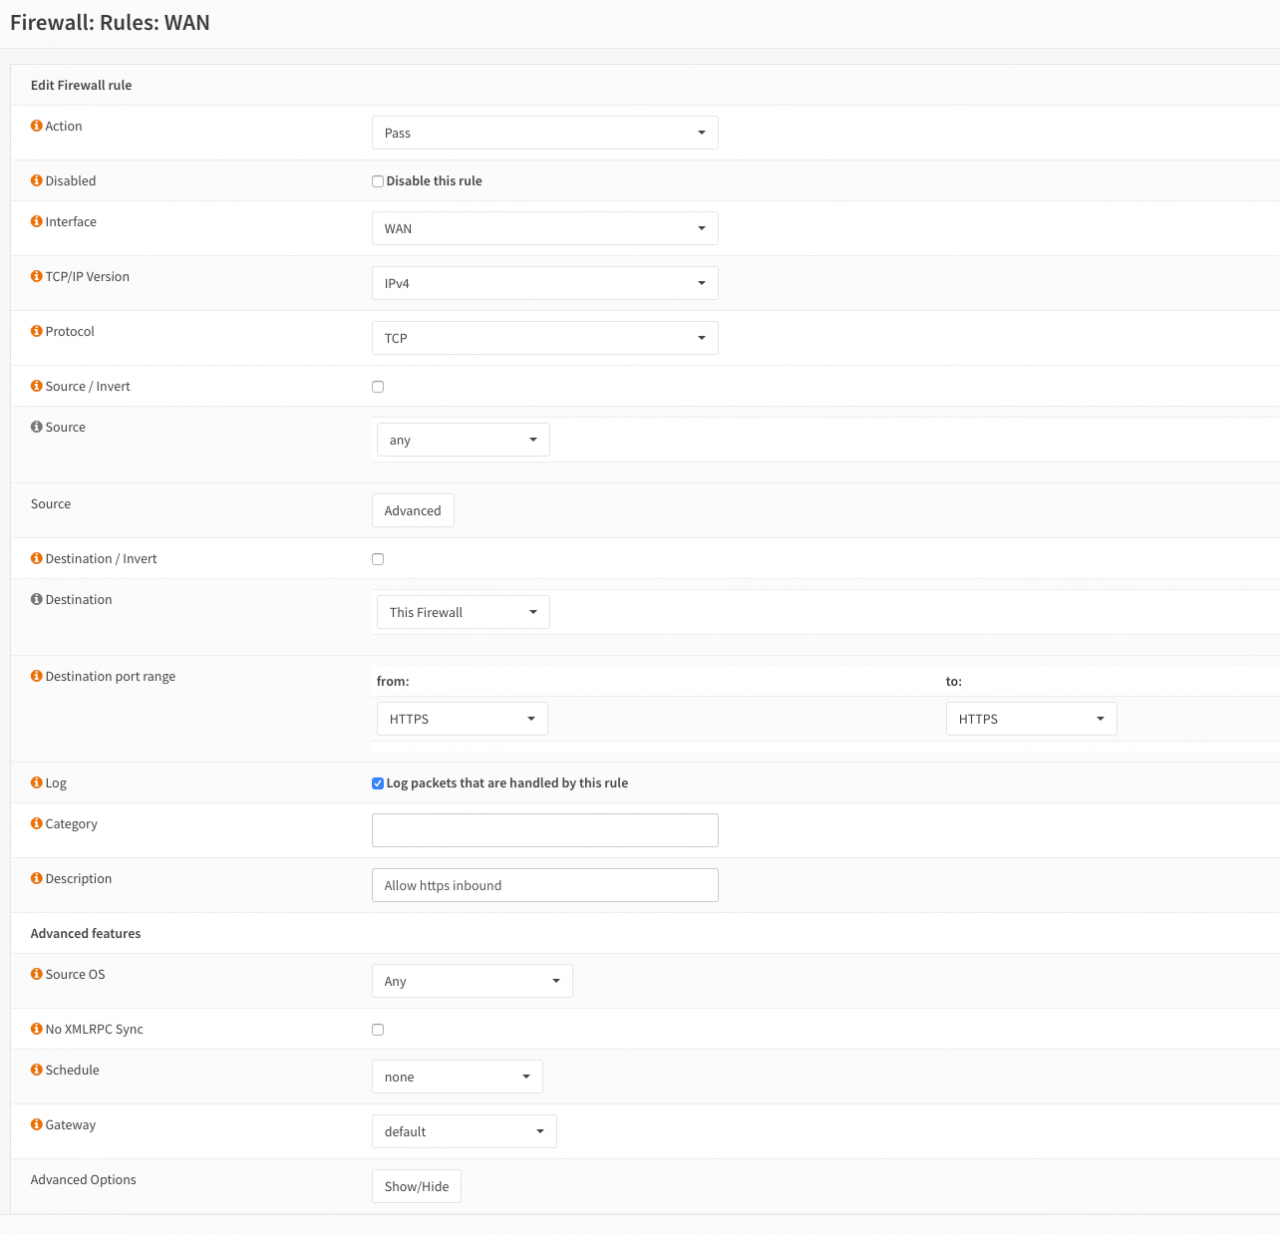Click the info icon beside Description

37,879
